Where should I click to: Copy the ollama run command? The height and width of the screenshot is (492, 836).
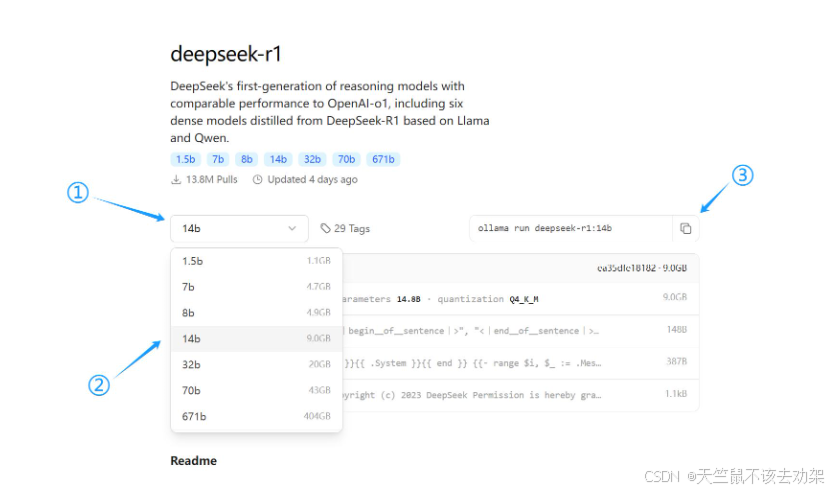point(686,229)
